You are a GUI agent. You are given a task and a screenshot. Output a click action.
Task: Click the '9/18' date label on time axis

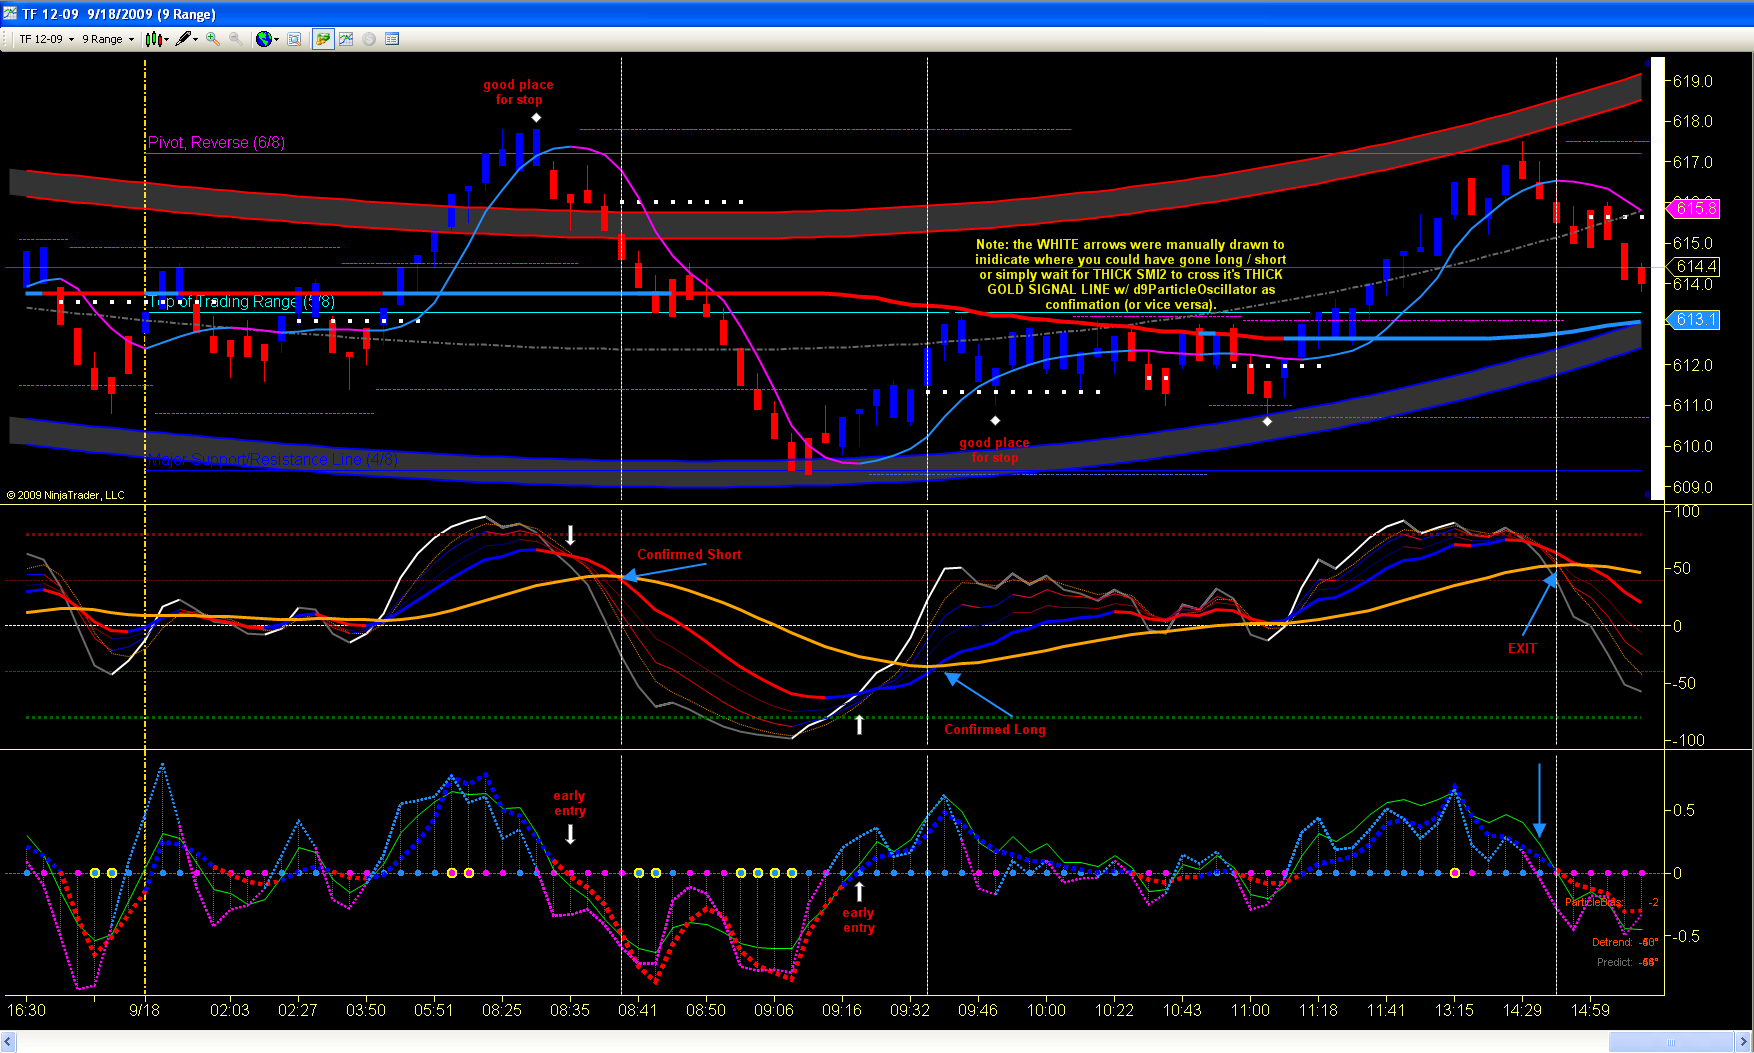point(145,1010)
